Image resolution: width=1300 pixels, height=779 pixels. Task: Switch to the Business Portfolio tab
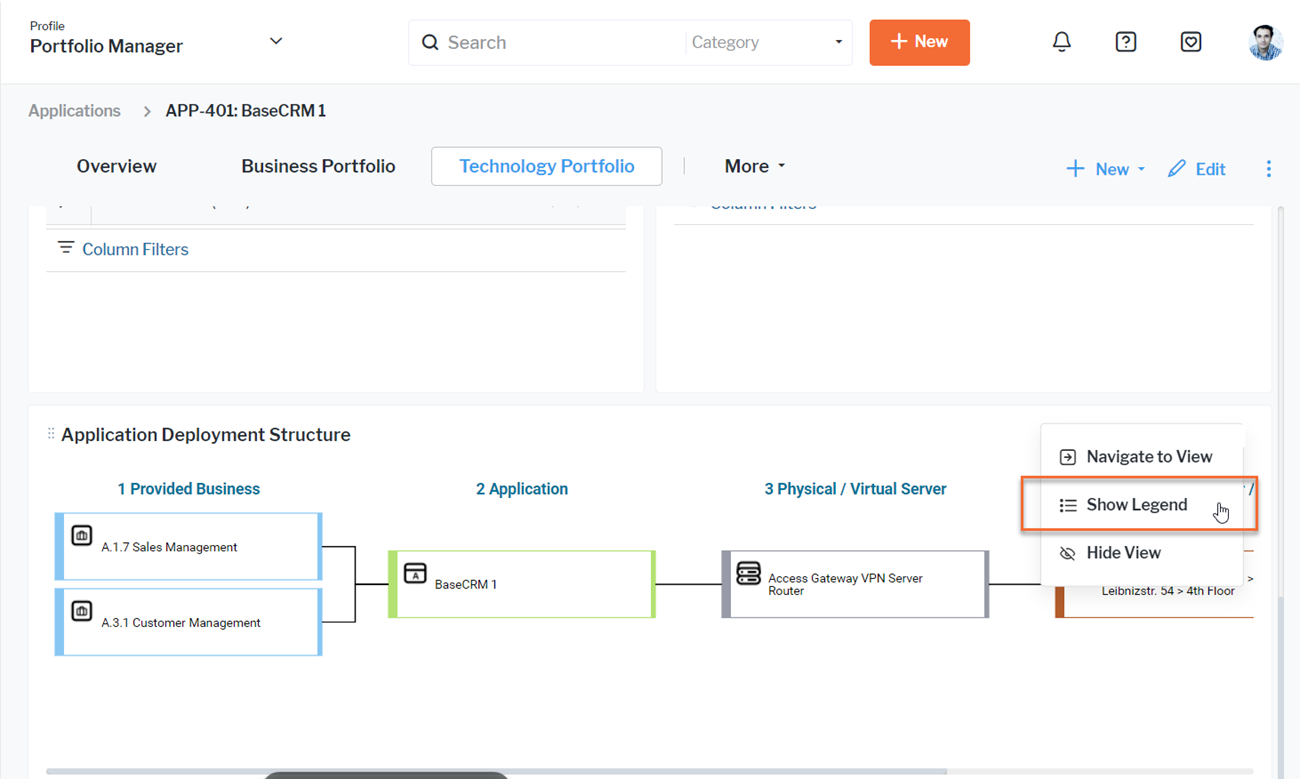coord(318,166)
